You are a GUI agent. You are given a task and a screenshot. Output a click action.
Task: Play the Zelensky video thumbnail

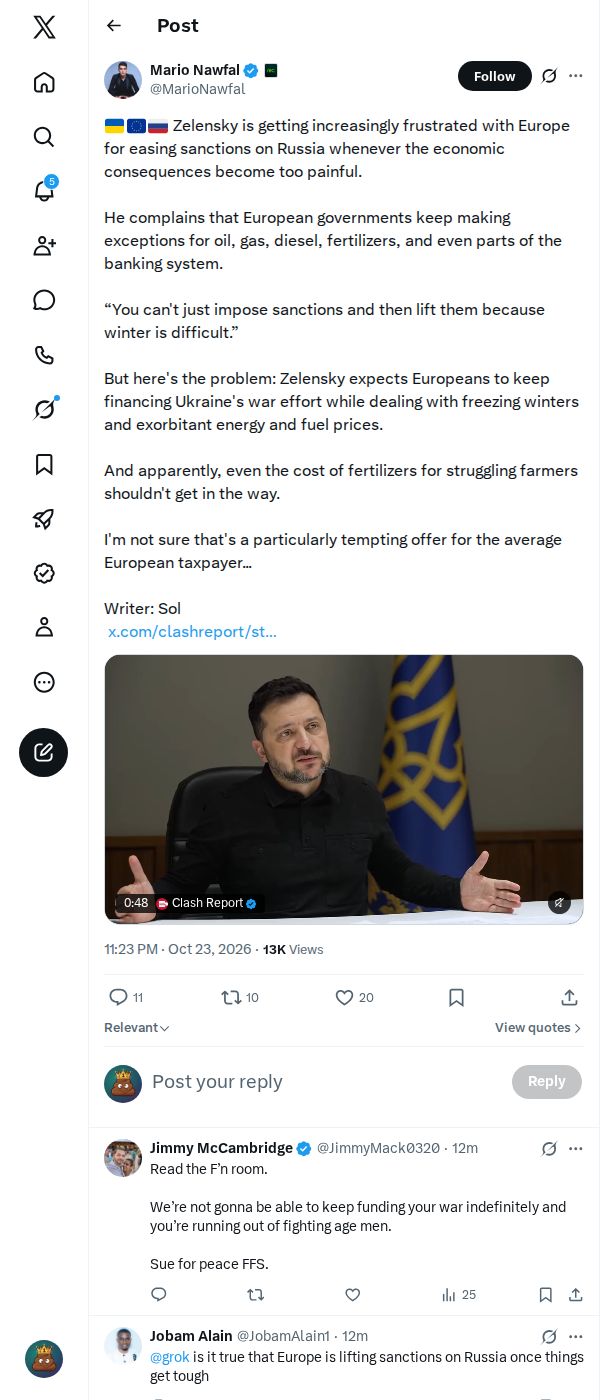pyautogui.click(x=344, y=789)
